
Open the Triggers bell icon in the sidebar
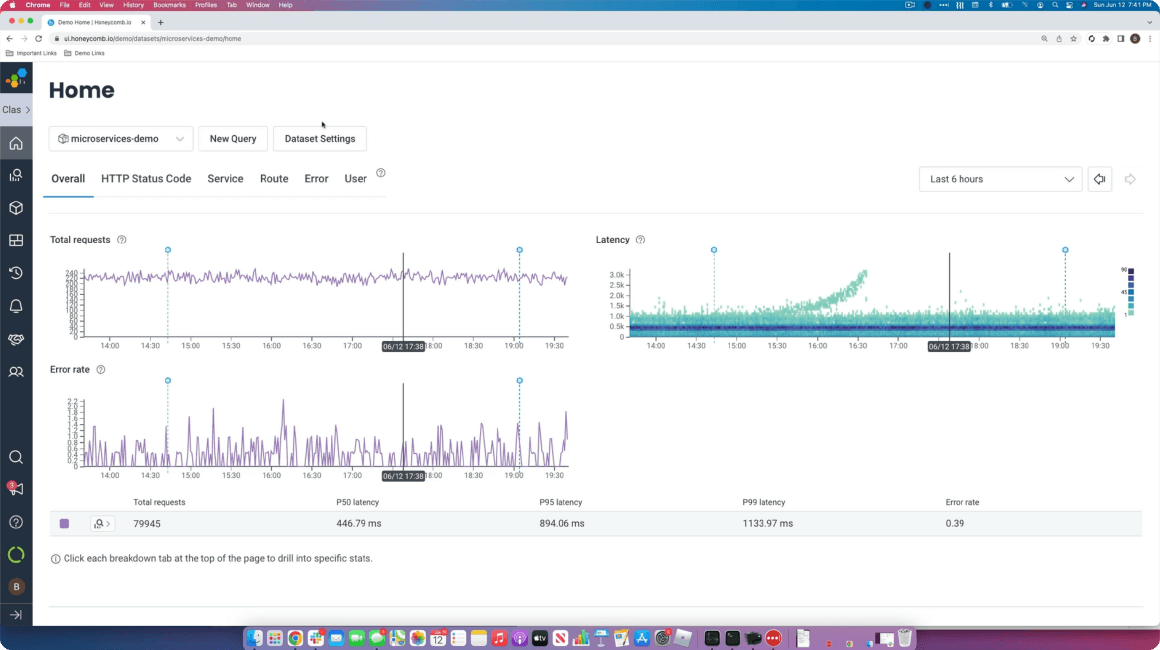(x=16, y=306)
